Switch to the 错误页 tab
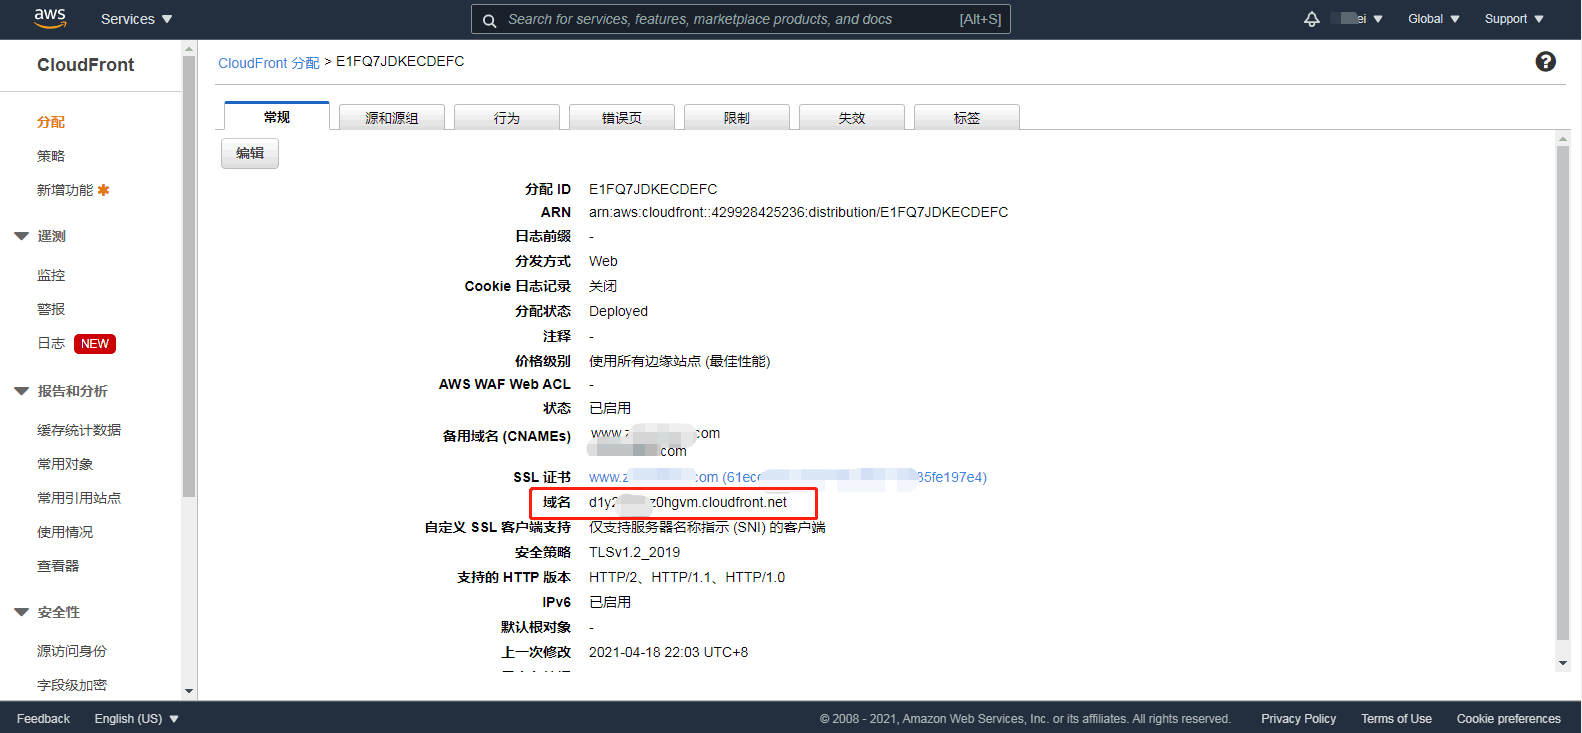 pyautogui.click(x=622, y=118)
